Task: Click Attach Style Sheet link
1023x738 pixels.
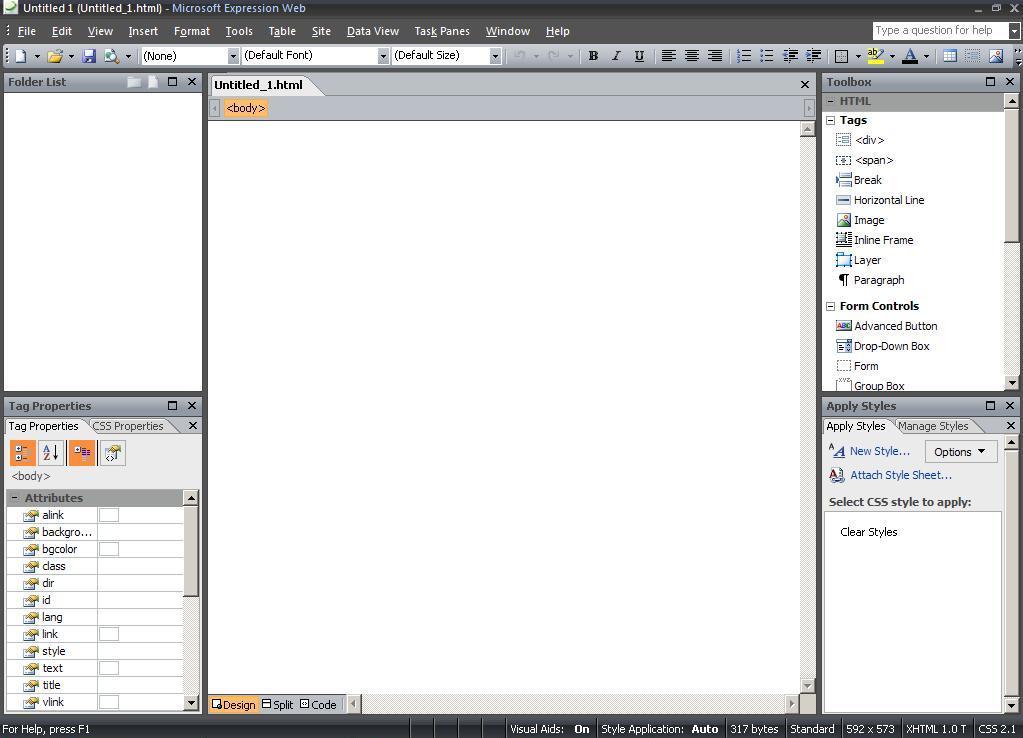Action: 901,475
